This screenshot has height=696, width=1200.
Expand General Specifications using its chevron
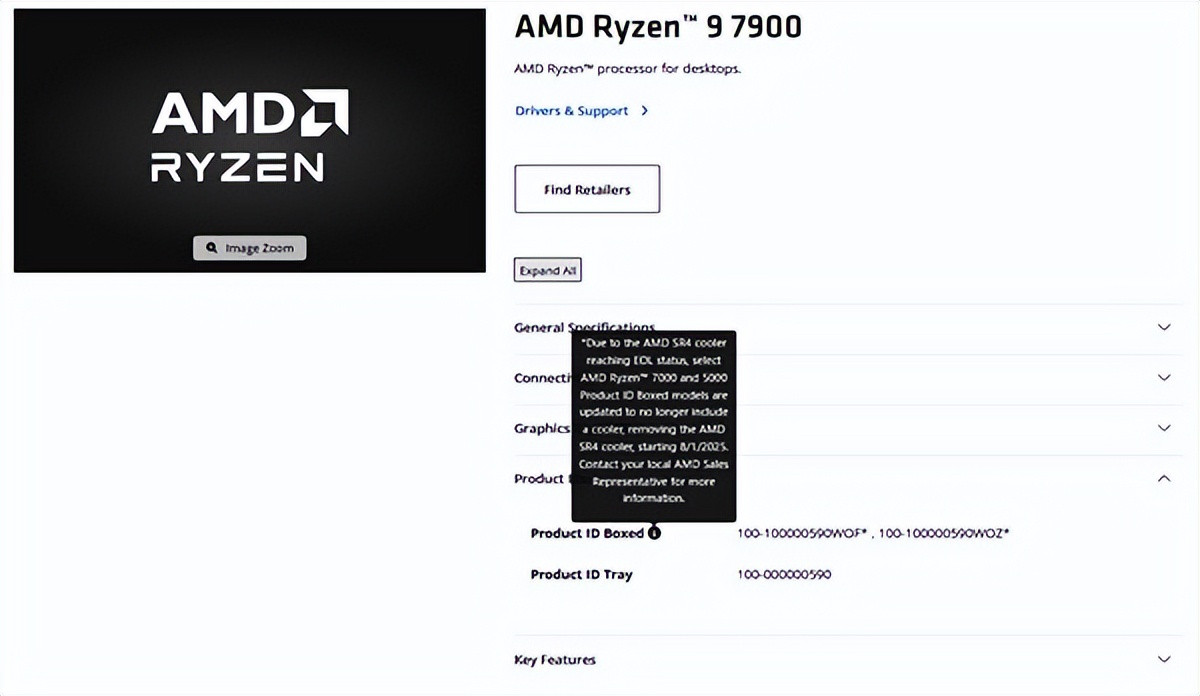[x=1163, y=327]
